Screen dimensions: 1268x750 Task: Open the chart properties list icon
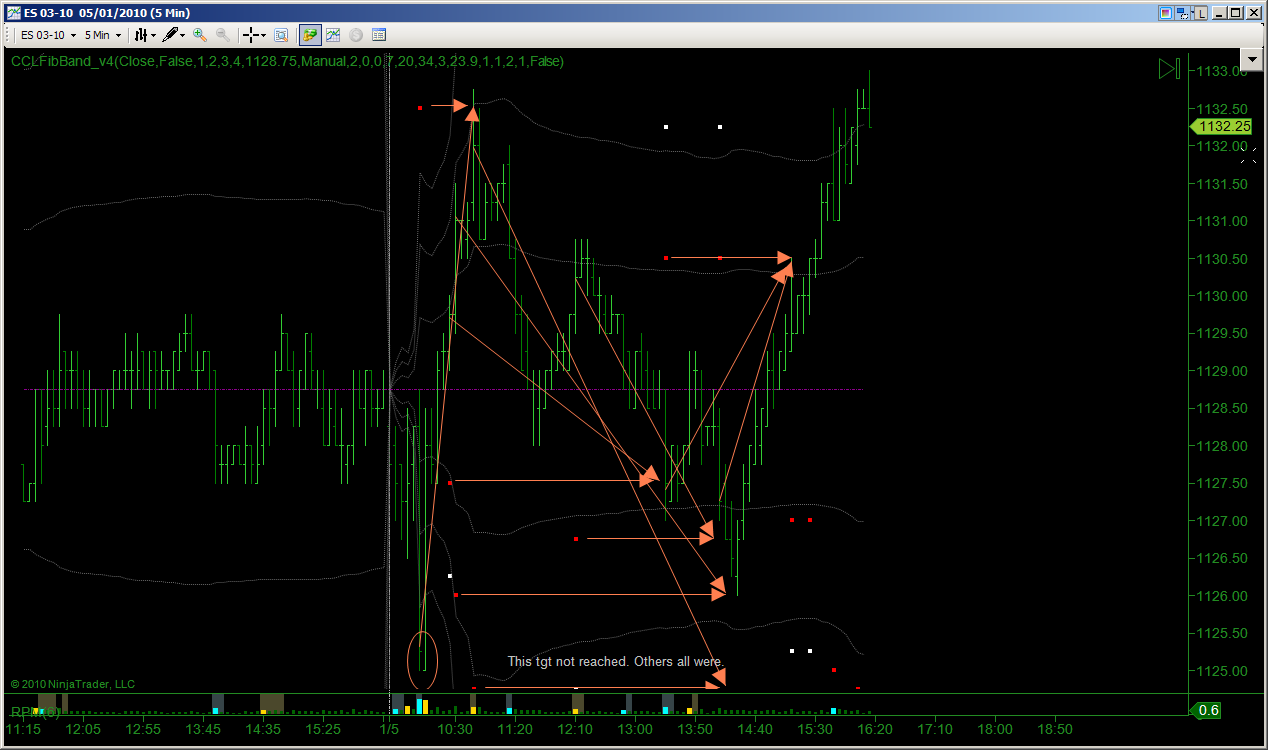point(379,35)
